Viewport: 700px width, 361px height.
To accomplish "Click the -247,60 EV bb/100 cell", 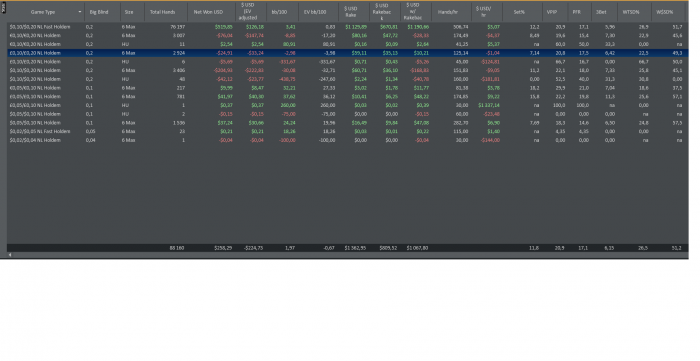I will (x=327, y=79).
